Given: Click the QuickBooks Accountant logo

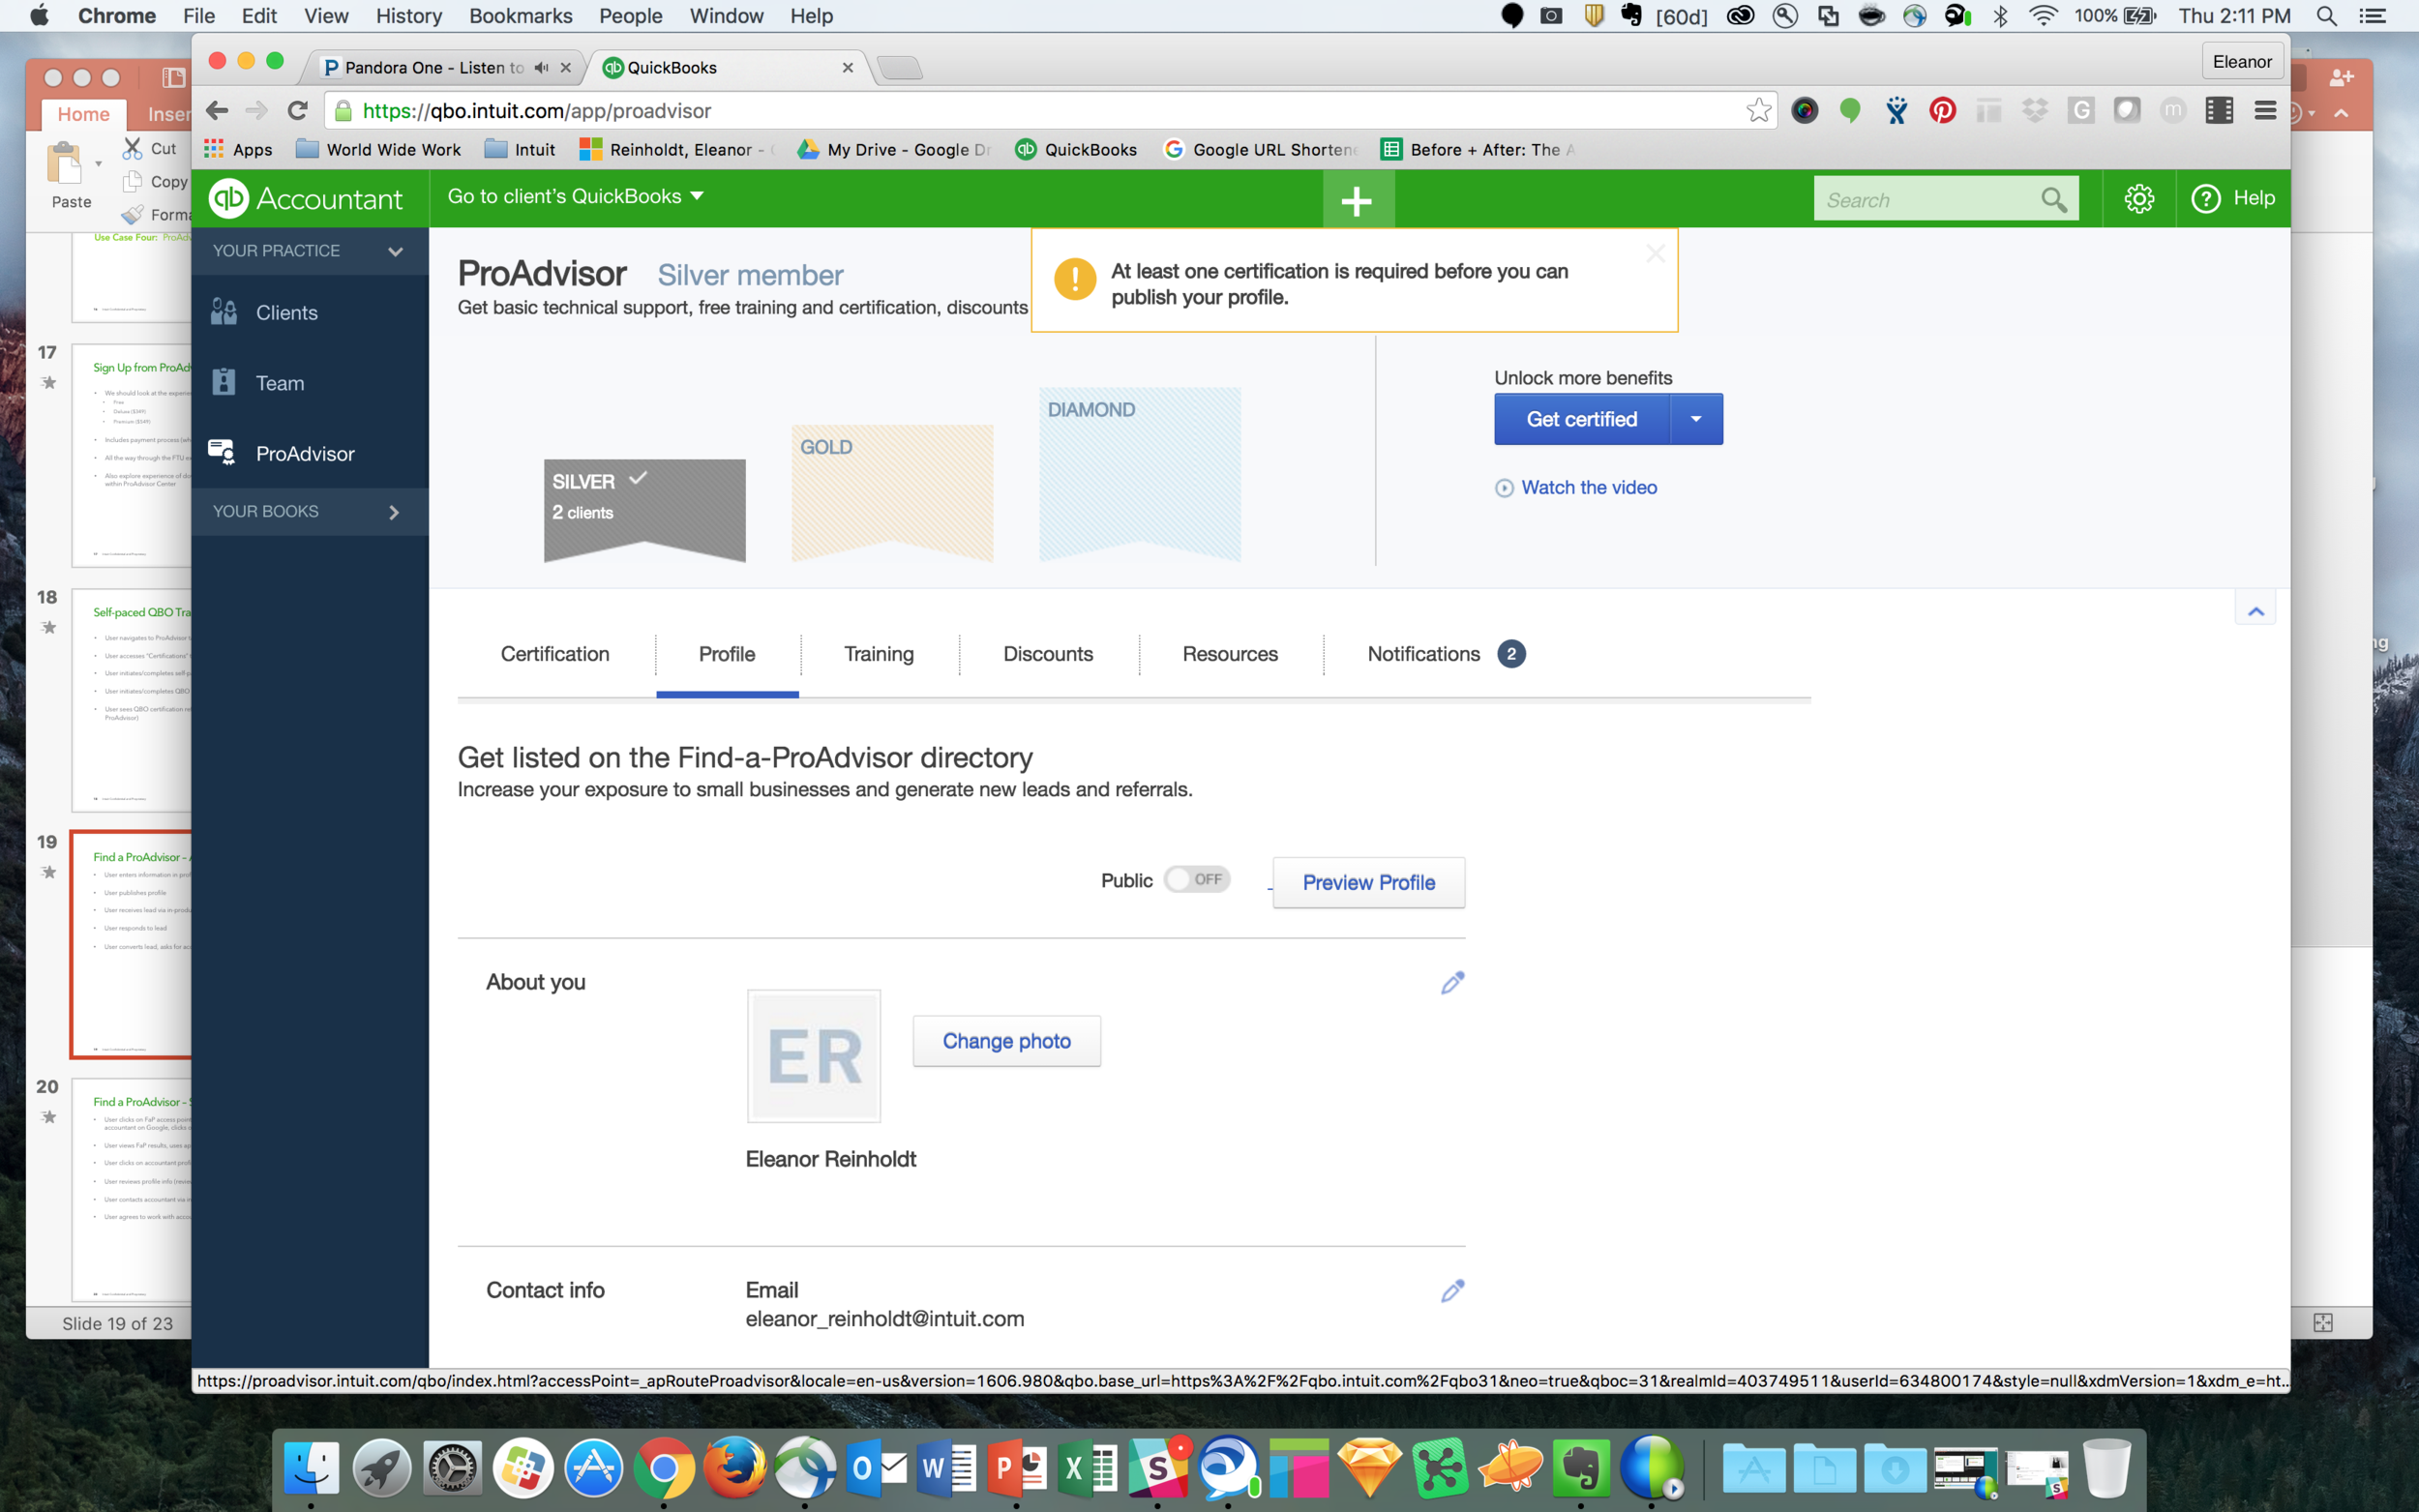Looking at the screenshot, I should tap(305, 199).
